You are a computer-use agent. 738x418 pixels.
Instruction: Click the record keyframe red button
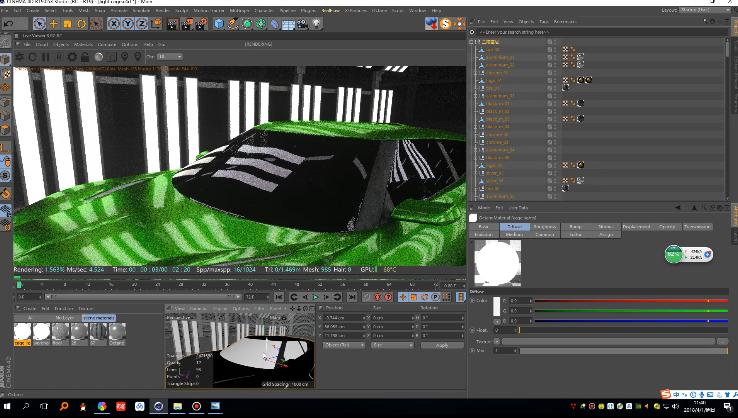[x=377, y=297]
